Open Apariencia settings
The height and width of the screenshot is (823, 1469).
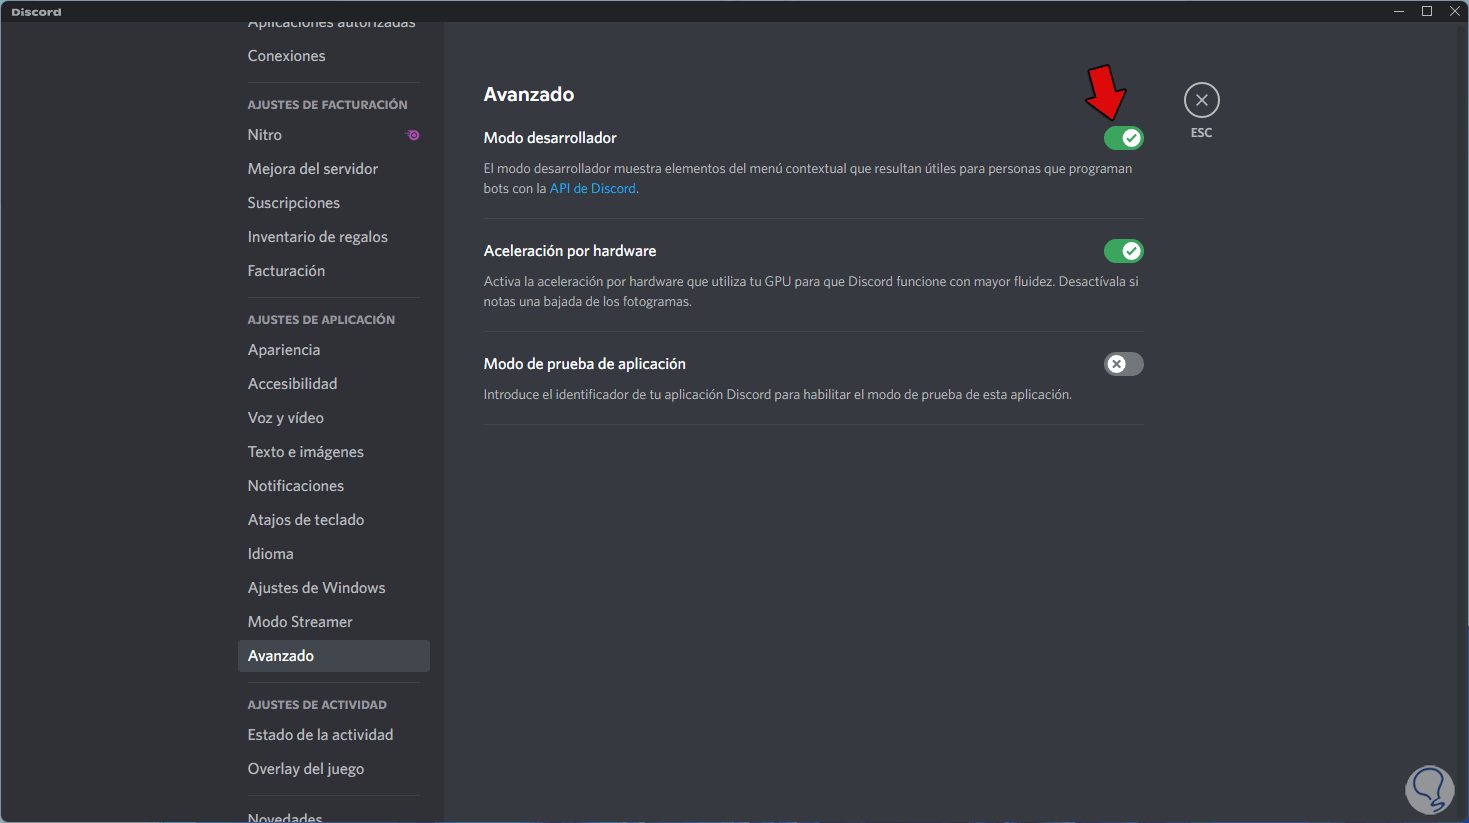click(284, 350)
